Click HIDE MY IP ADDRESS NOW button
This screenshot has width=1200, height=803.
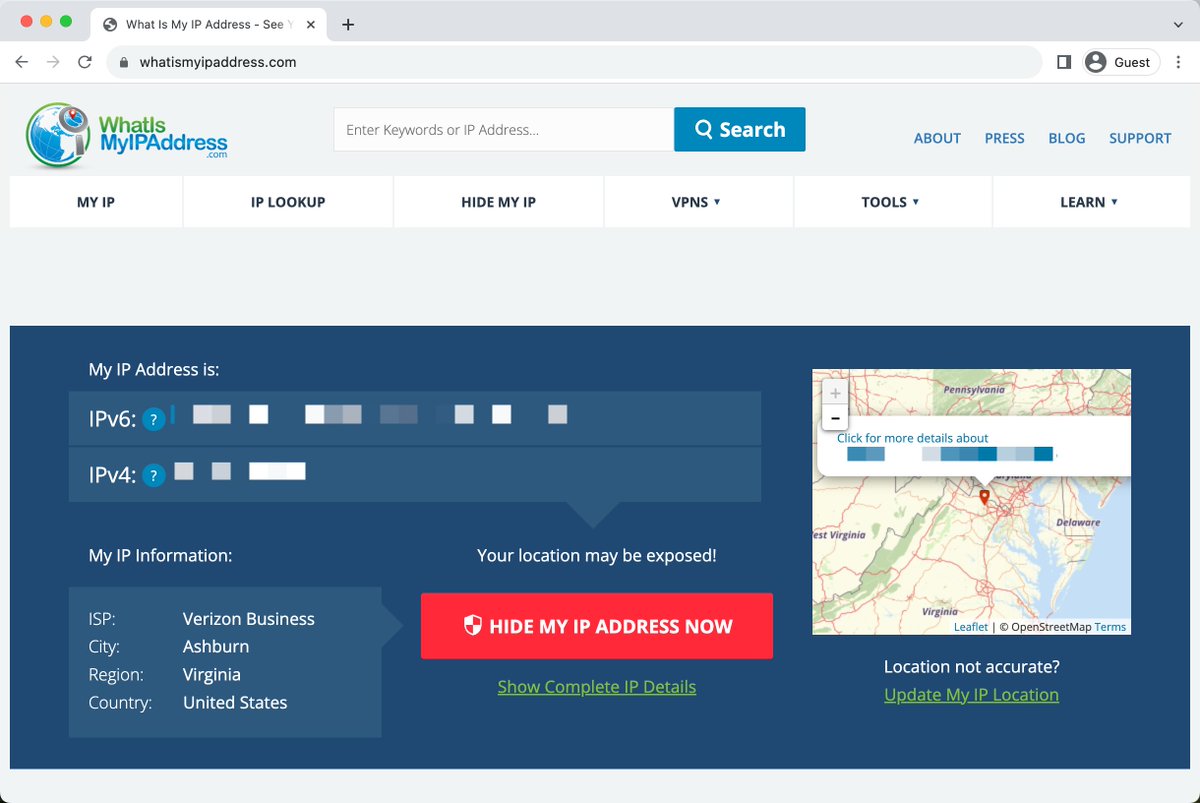point(597,626)
